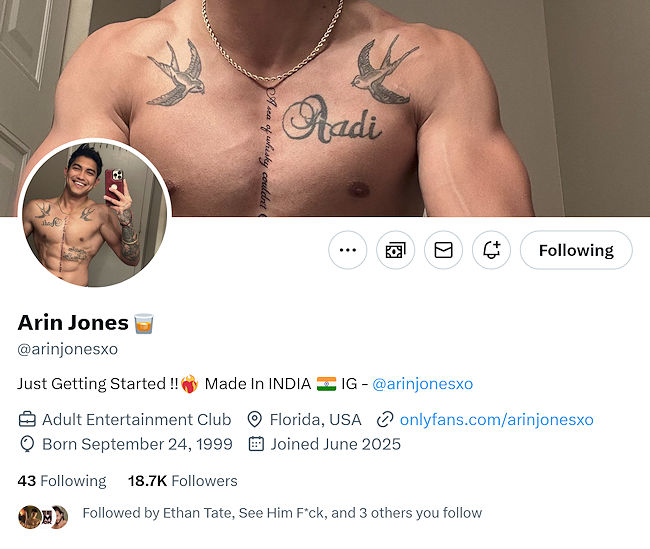This screenshot has width=650, height=549.
Task: View the 18.7K Followers list
Action: click(x=183, y=481)
